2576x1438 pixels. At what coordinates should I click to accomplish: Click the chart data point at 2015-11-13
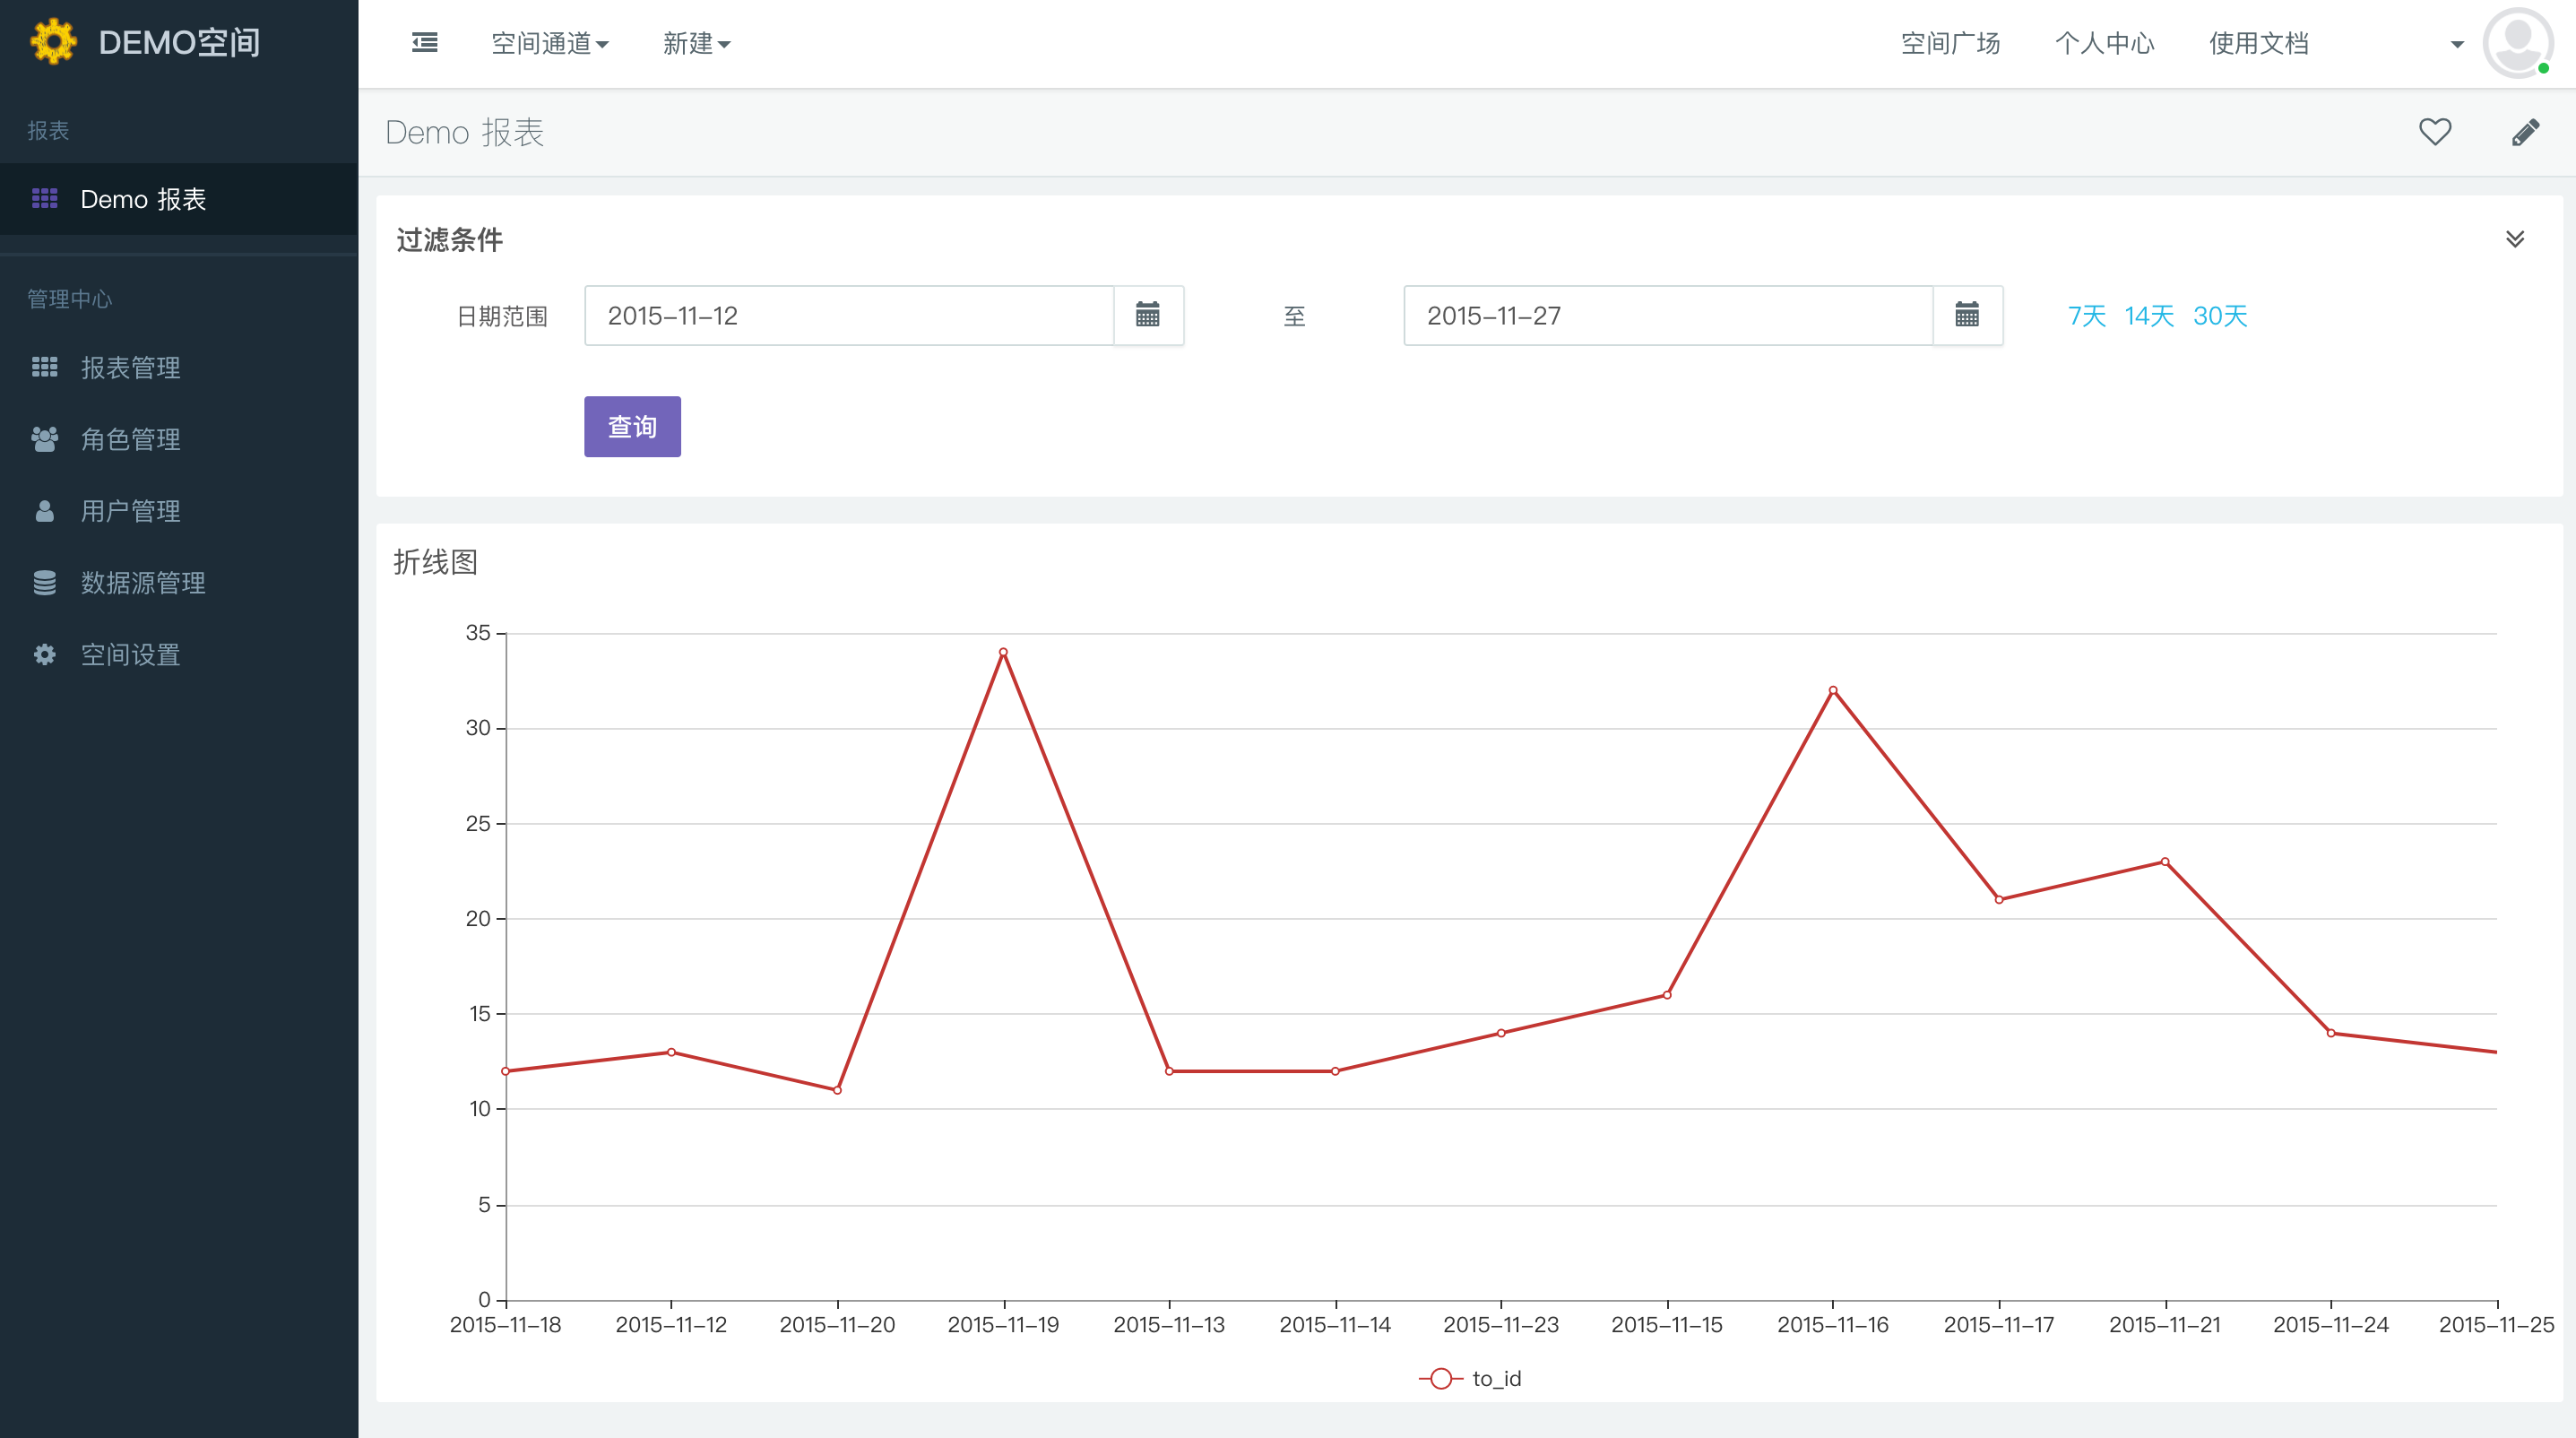tap(1169, 1071)
